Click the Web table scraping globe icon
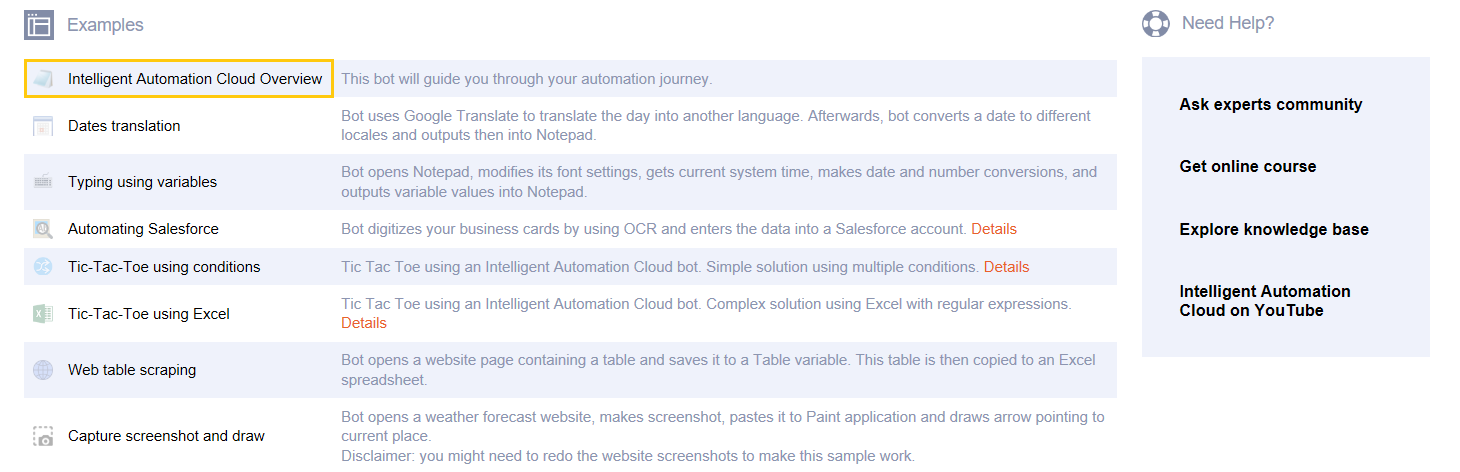This screenshot has height=472, width=1460. point(42,370)
